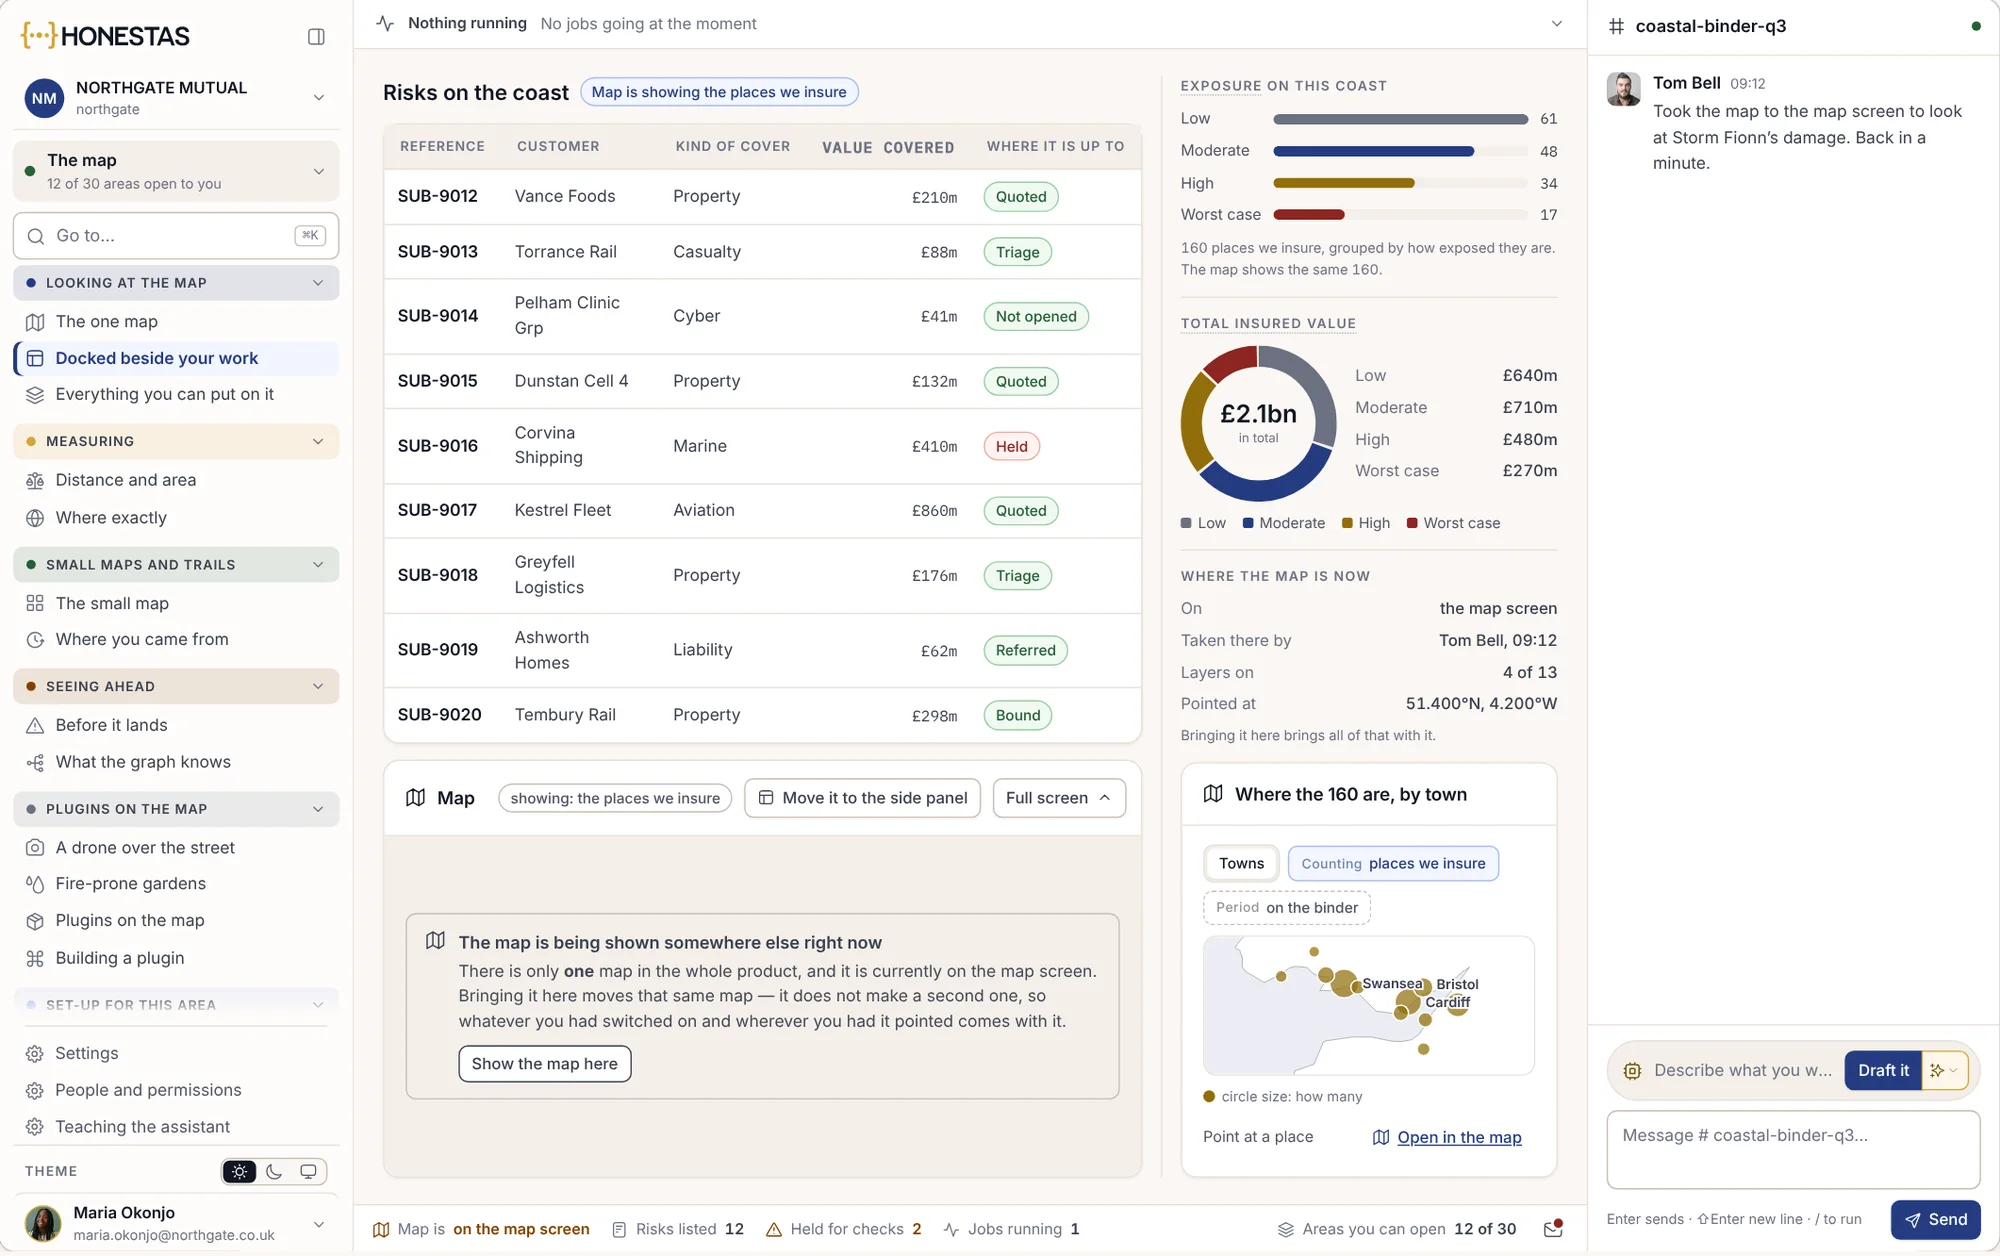Expand the jobs bar chevron at top
Image resolution: width=2000 pixels, height=1256 pixels.
(x=1557, y=24)
